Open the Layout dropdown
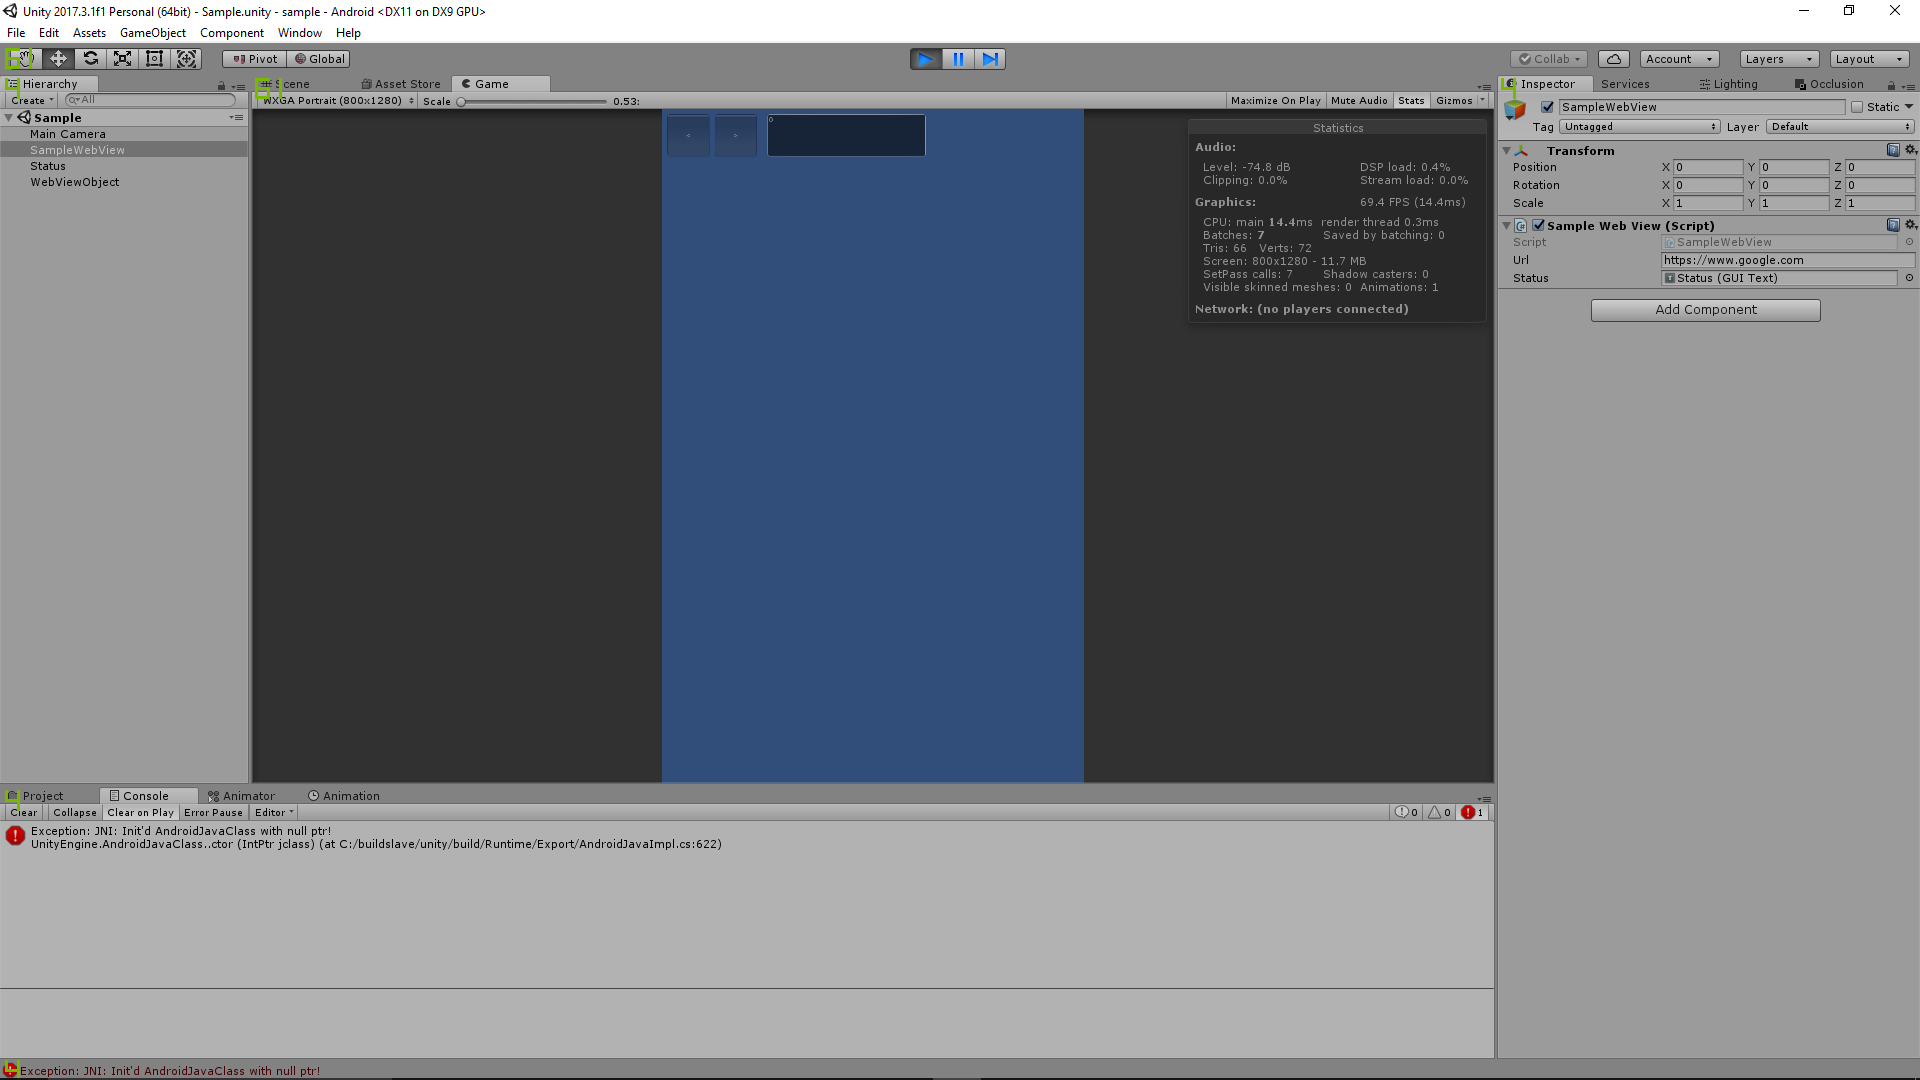This screenshot has height=1080, width=1920. 1869,59
